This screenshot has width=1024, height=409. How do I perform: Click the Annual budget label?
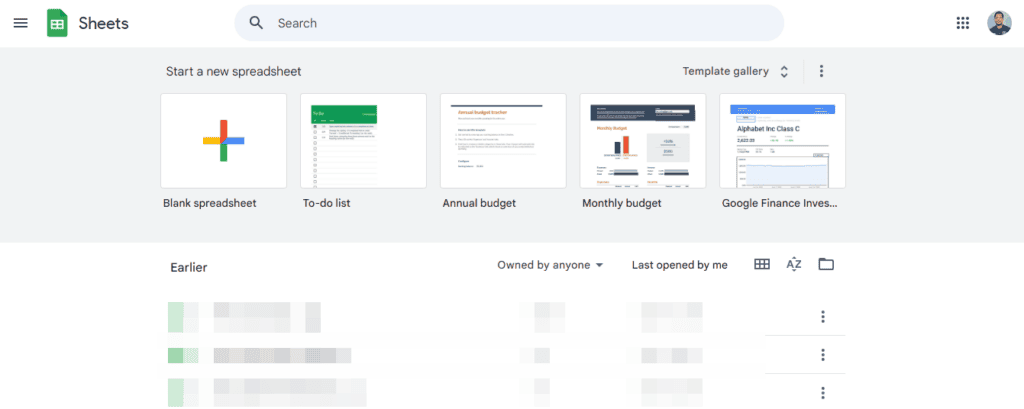(x=479, y=203)
